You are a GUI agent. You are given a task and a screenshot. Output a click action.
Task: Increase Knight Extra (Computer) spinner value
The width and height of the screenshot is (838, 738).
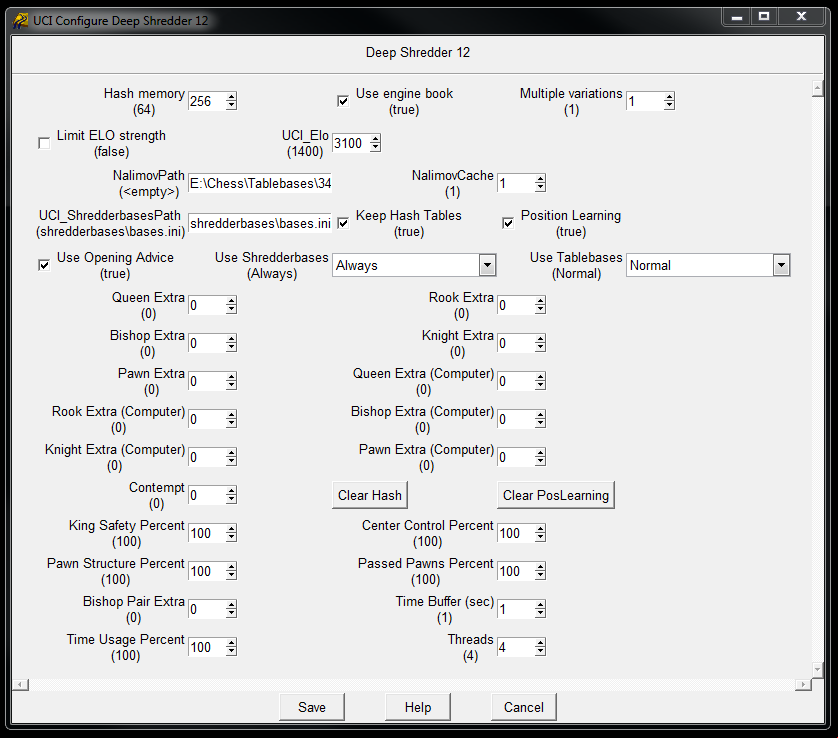(x=231, y=453)
